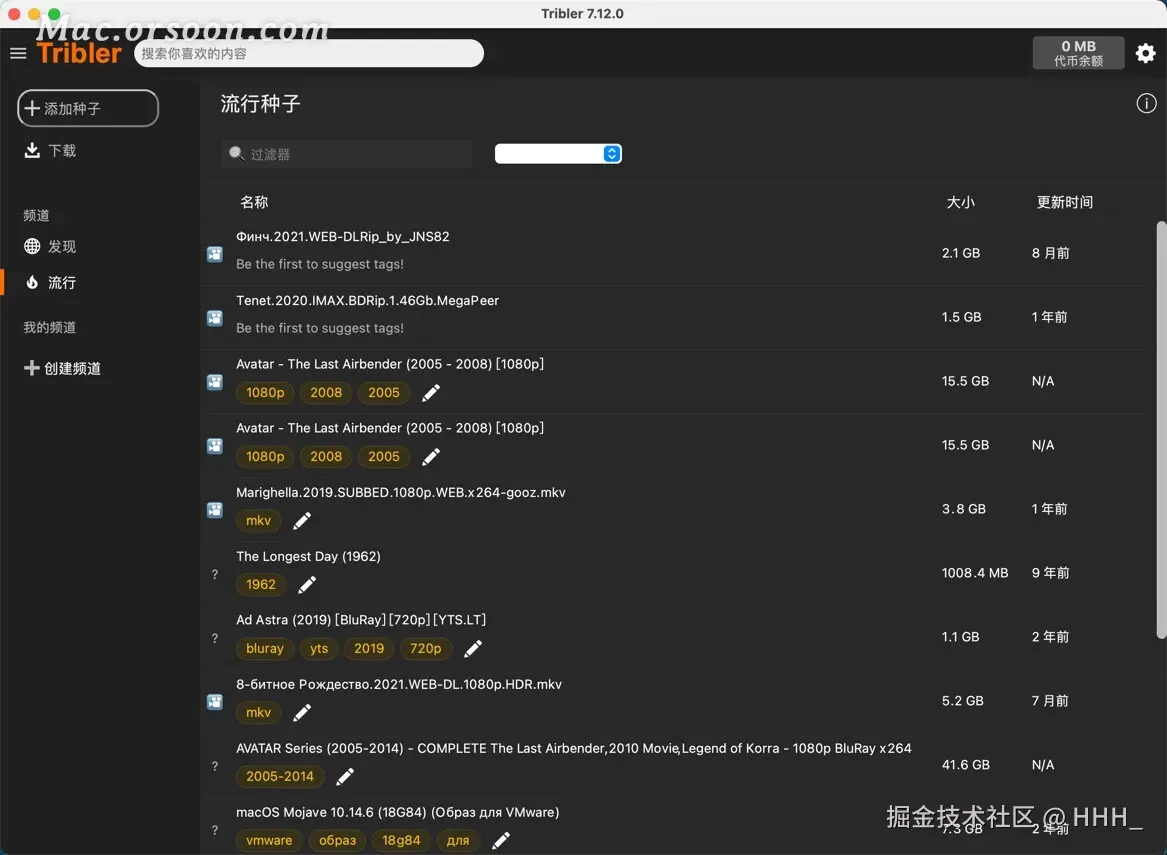Click the globe icon for Discover channels
Screen dimensions: 1167x855
tap(32, 246)
